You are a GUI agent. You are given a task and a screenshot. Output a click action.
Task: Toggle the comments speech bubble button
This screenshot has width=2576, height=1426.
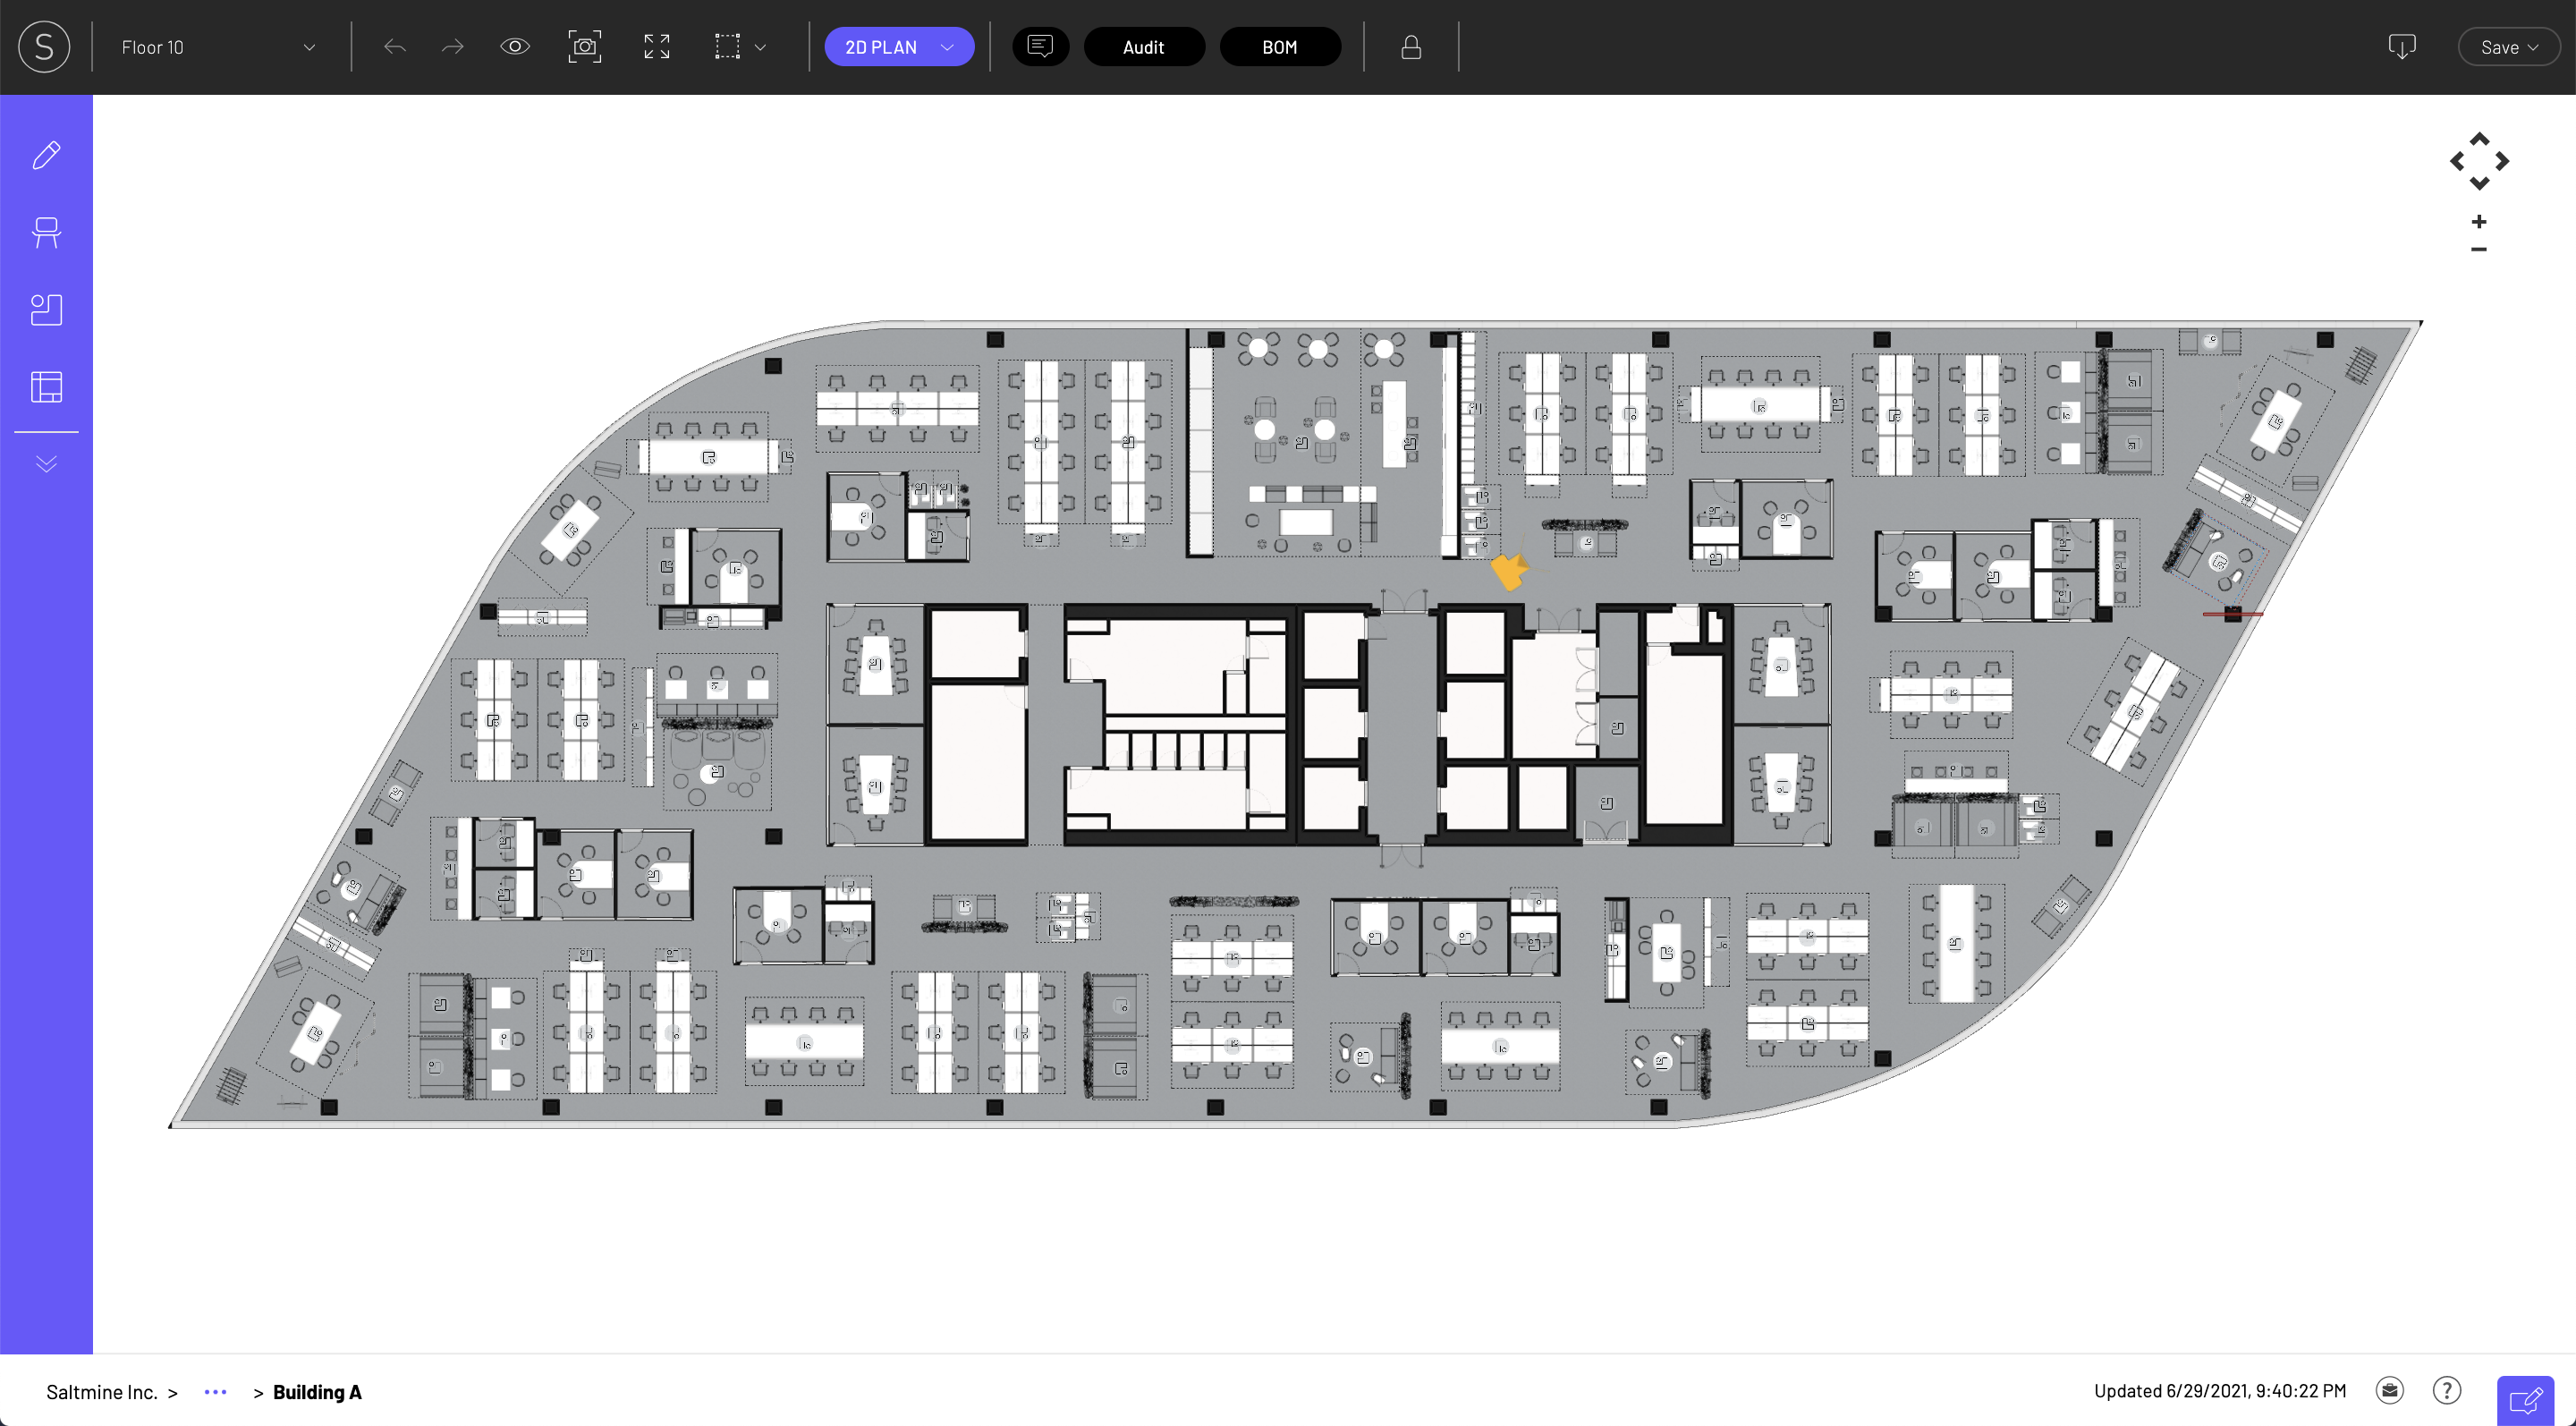tap(1040, 47)
